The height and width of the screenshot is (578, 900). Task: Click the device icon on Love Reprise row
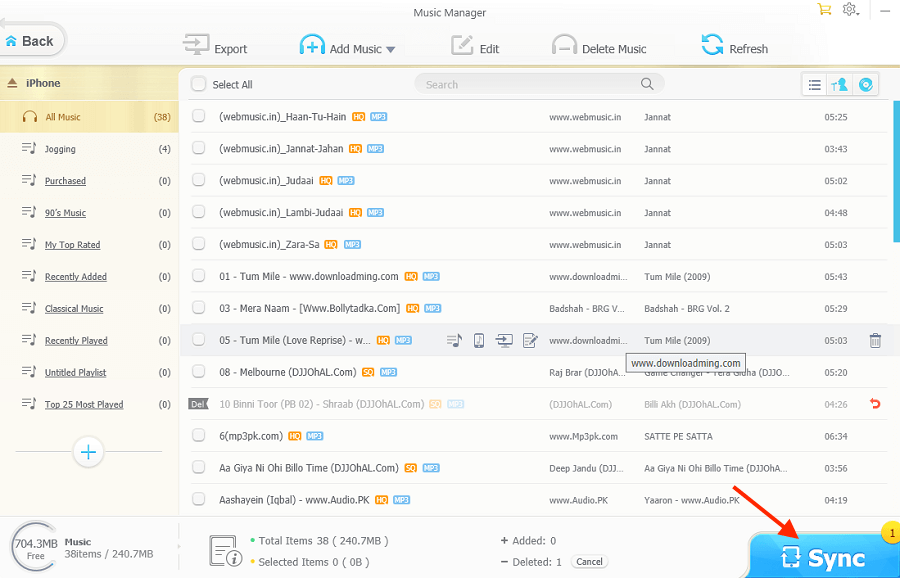point(479,340)
